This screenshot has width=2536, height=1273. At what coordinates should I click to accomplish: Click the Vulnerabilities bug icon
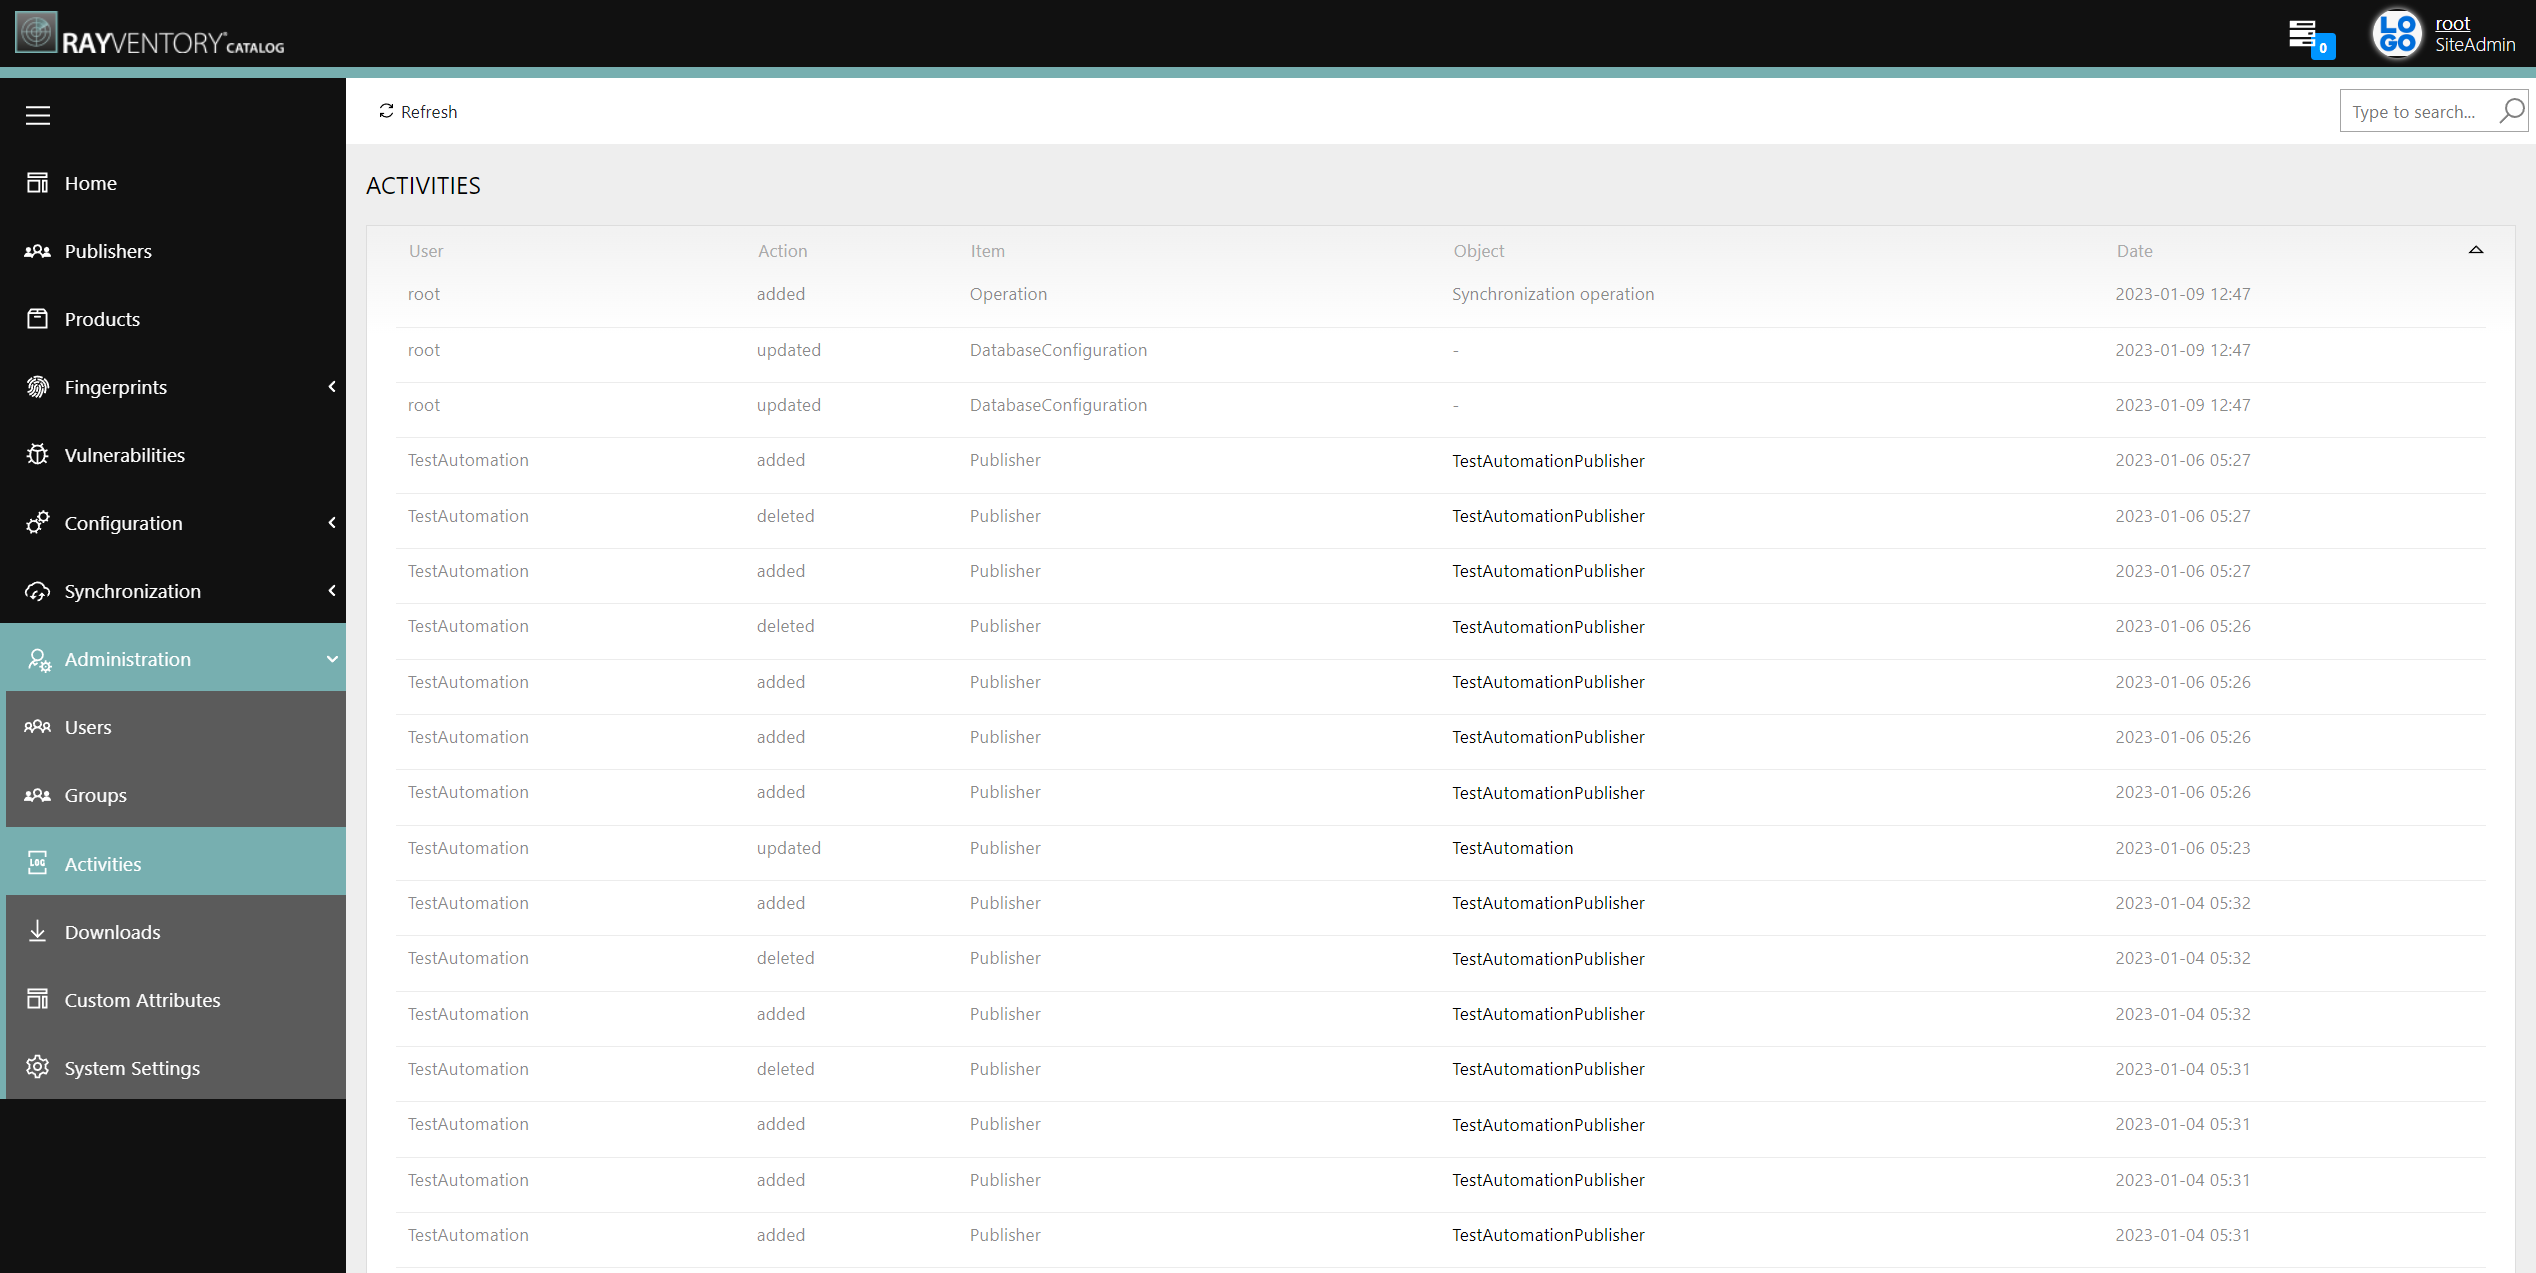[38, 455]
